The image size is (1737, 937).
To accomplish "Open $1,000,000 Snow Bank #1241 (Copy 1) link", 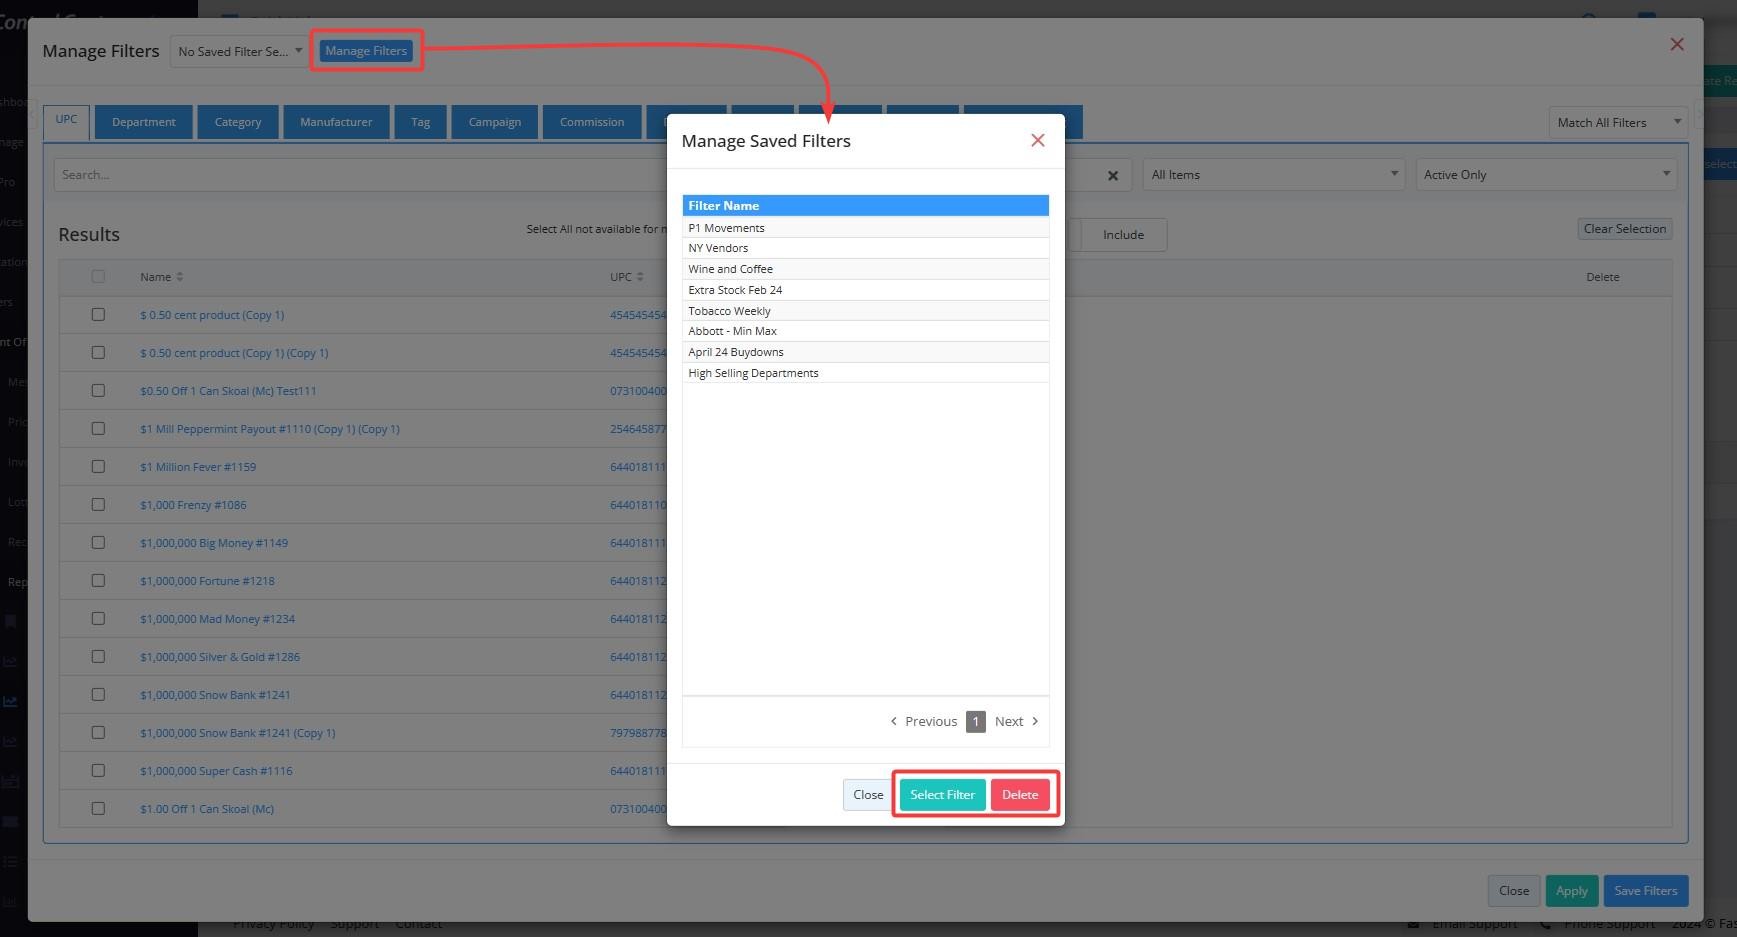I will tap(238, 733).
